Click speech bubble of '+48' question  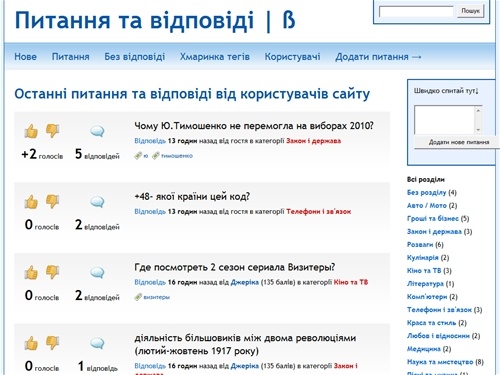pyautogui.click(x=97, y=202)
